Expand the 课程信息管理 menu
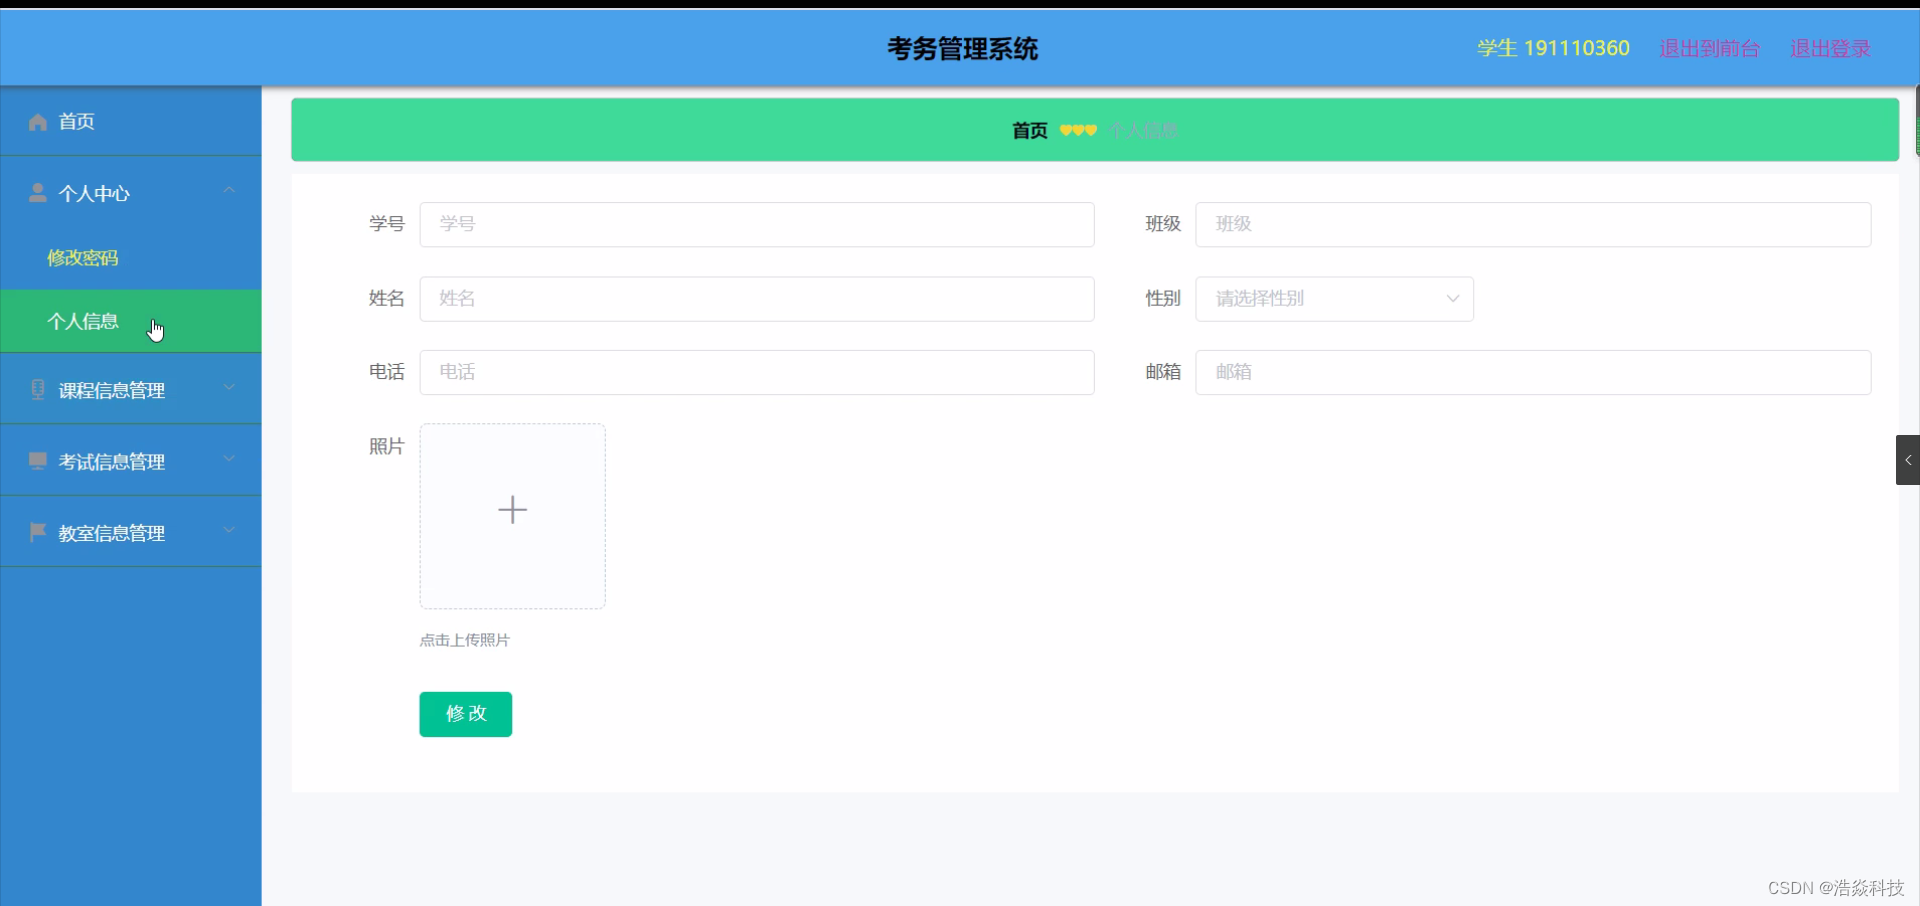 point(229,388)
